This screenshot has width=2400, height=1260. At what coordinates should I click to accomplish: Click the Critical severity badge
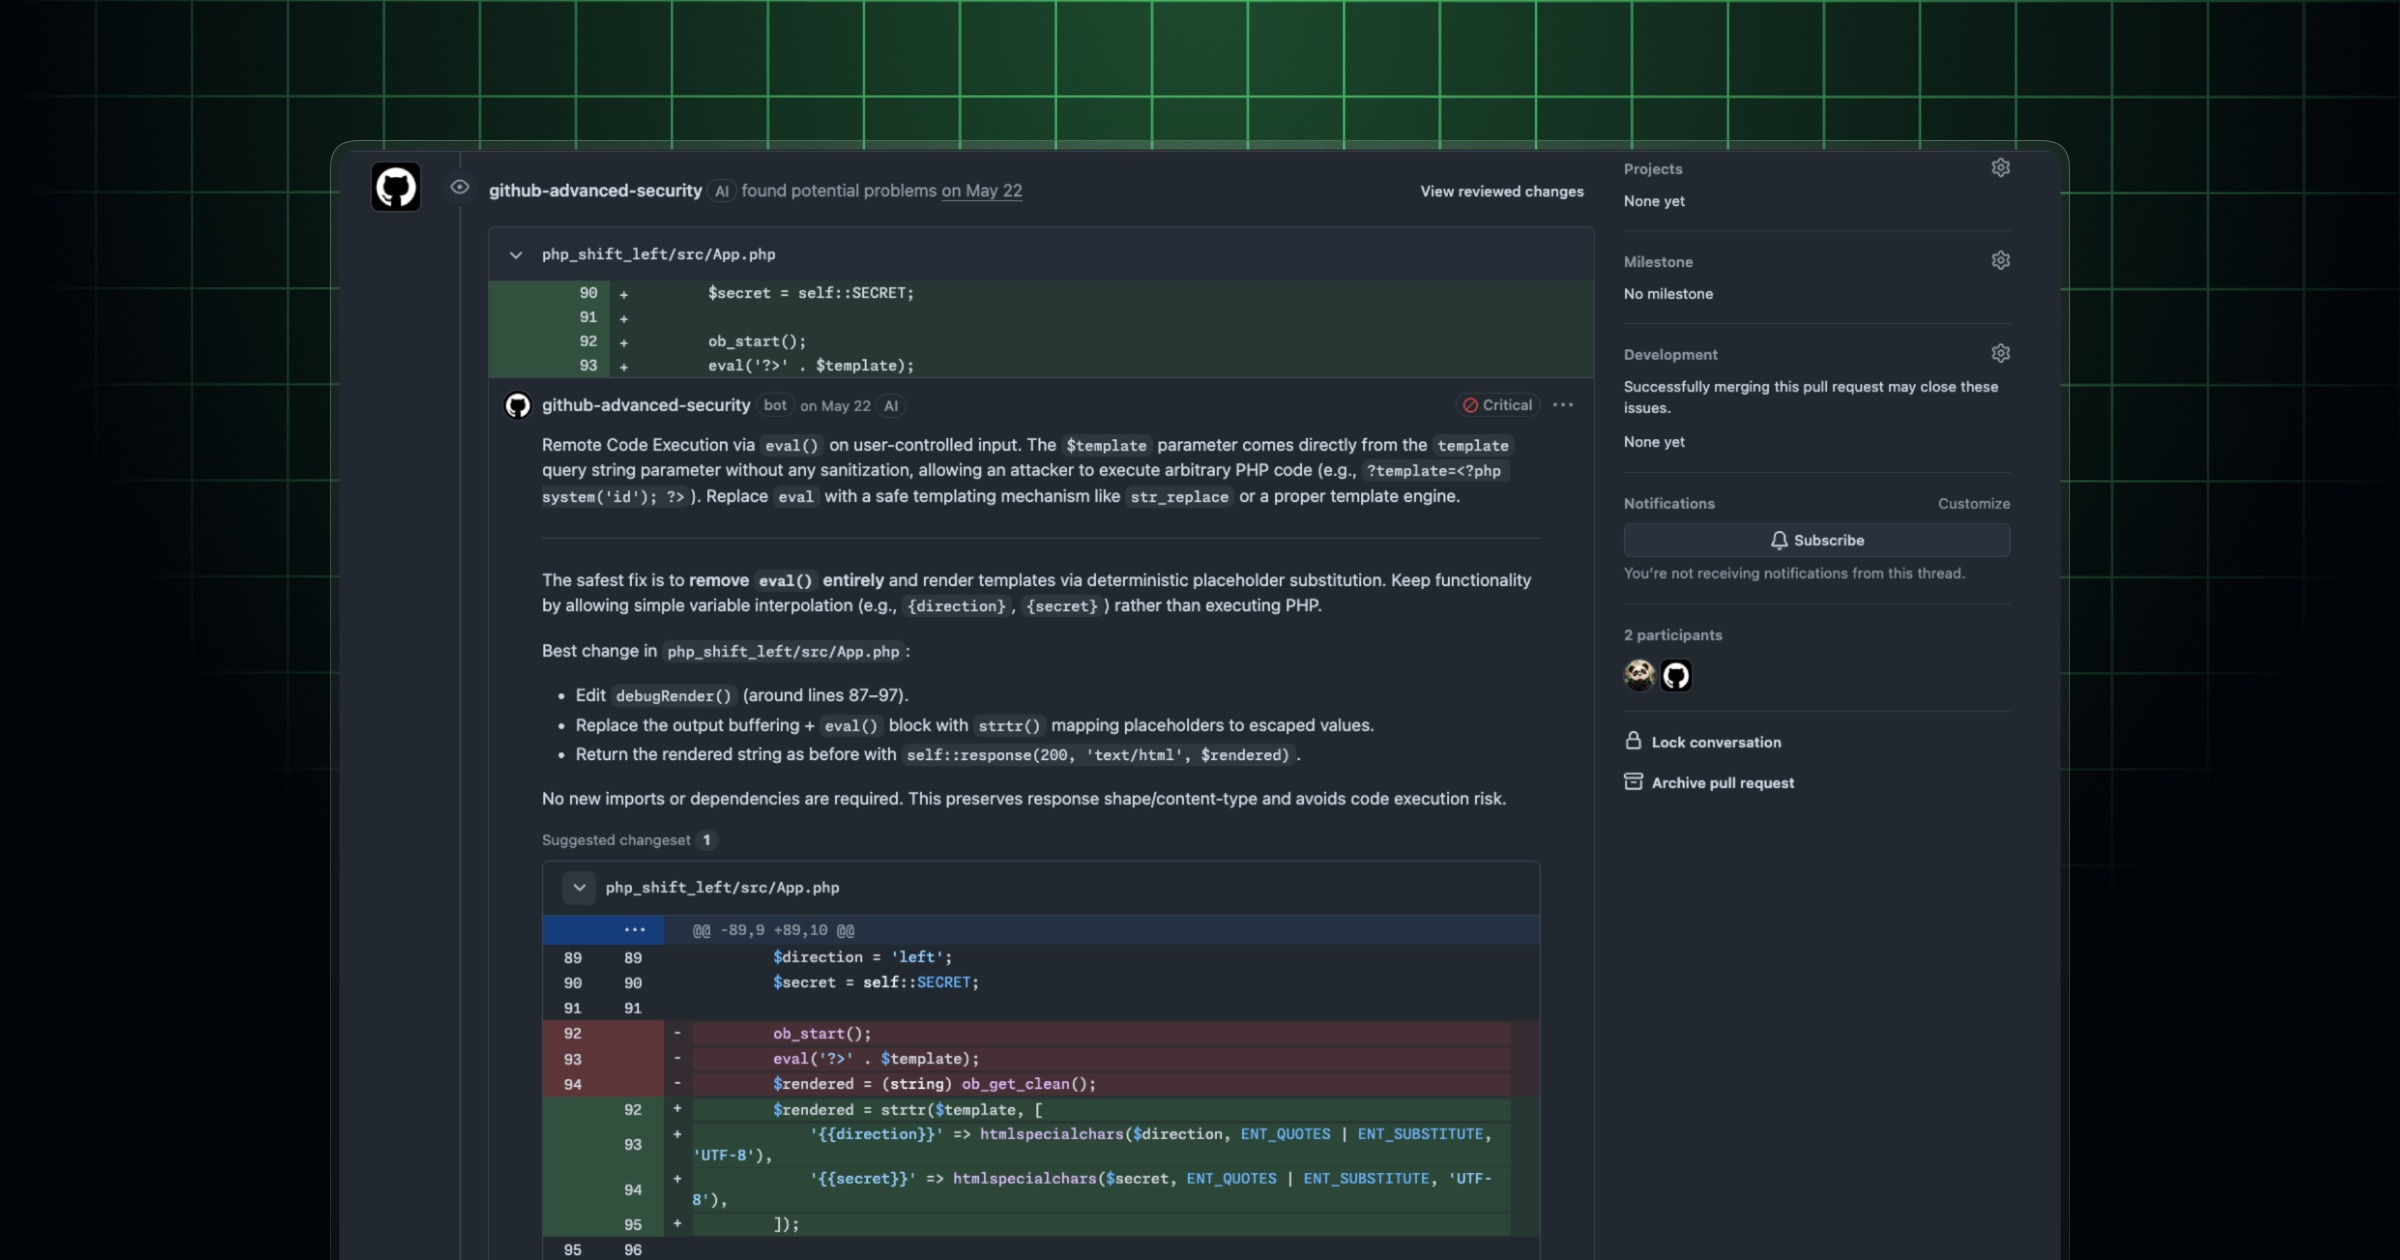(x=1497, y=405)
